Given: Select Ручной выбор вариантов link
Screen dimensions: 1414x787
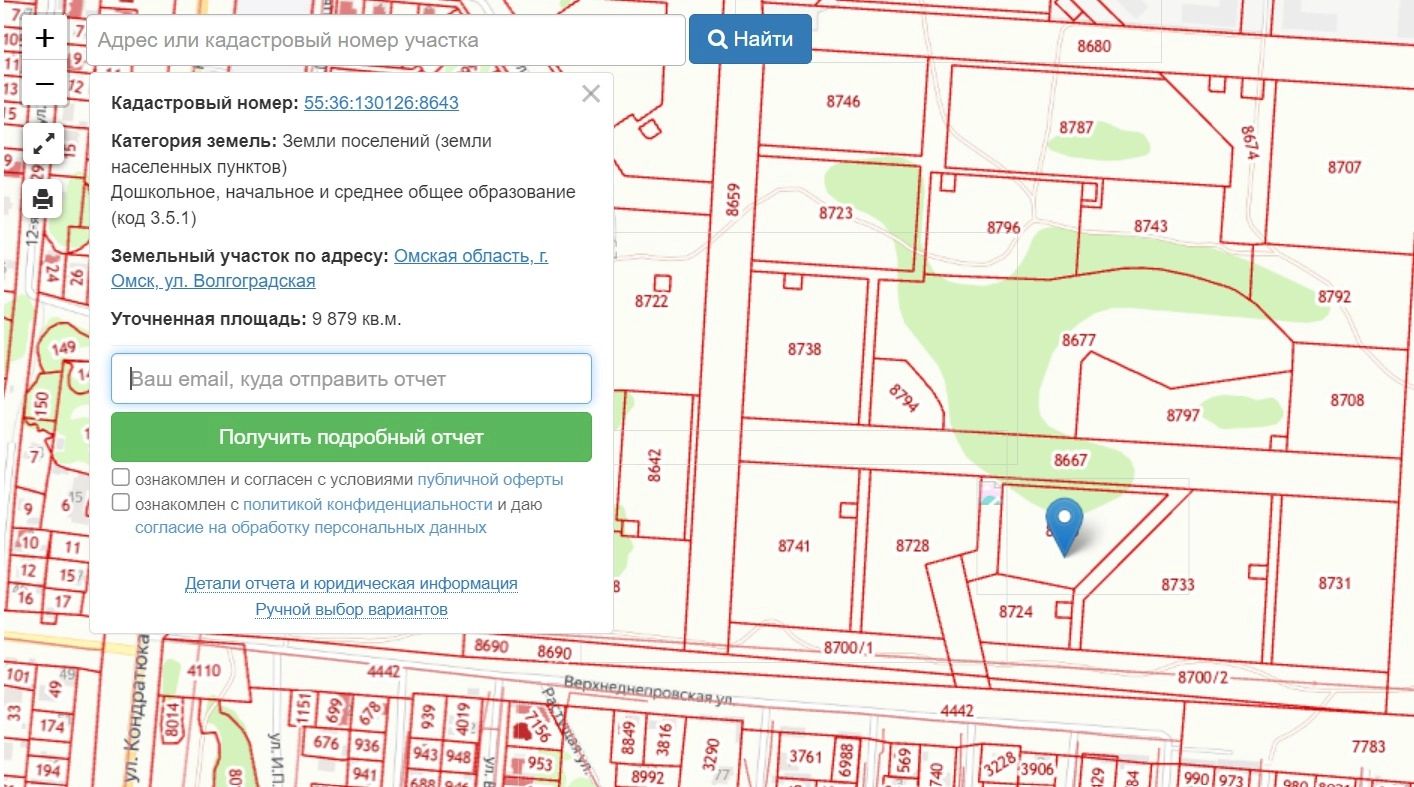Looking at the screenshot, I should coord(351,609).
